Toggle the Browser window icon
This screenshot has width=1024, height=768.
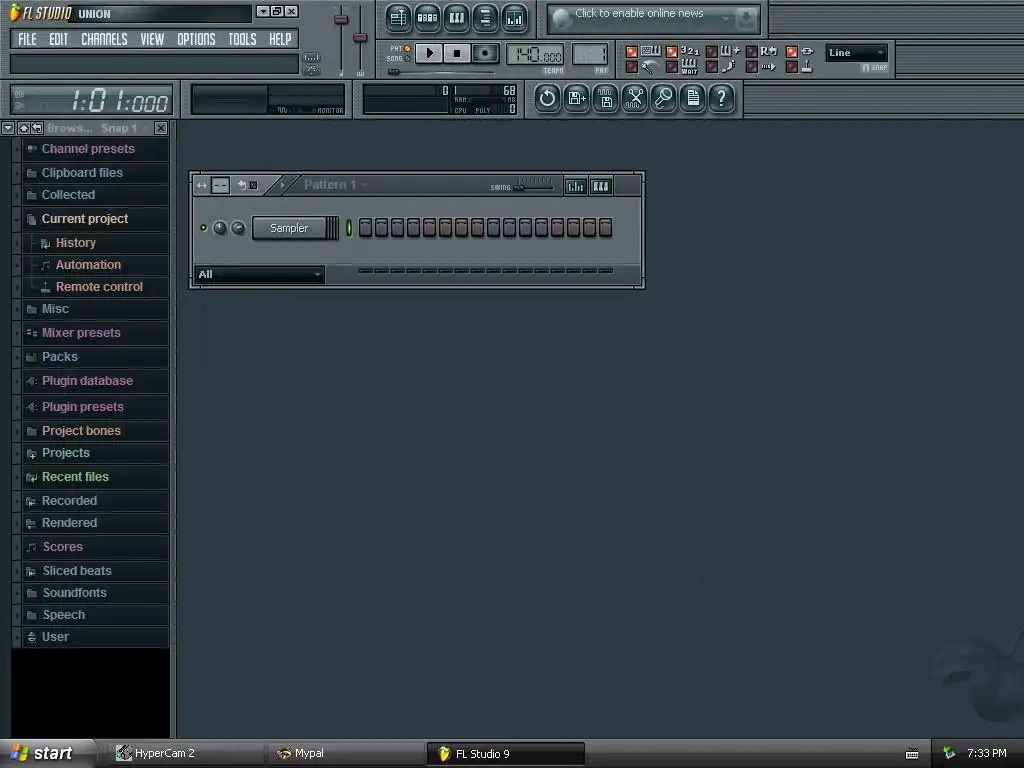pos(485,18)
